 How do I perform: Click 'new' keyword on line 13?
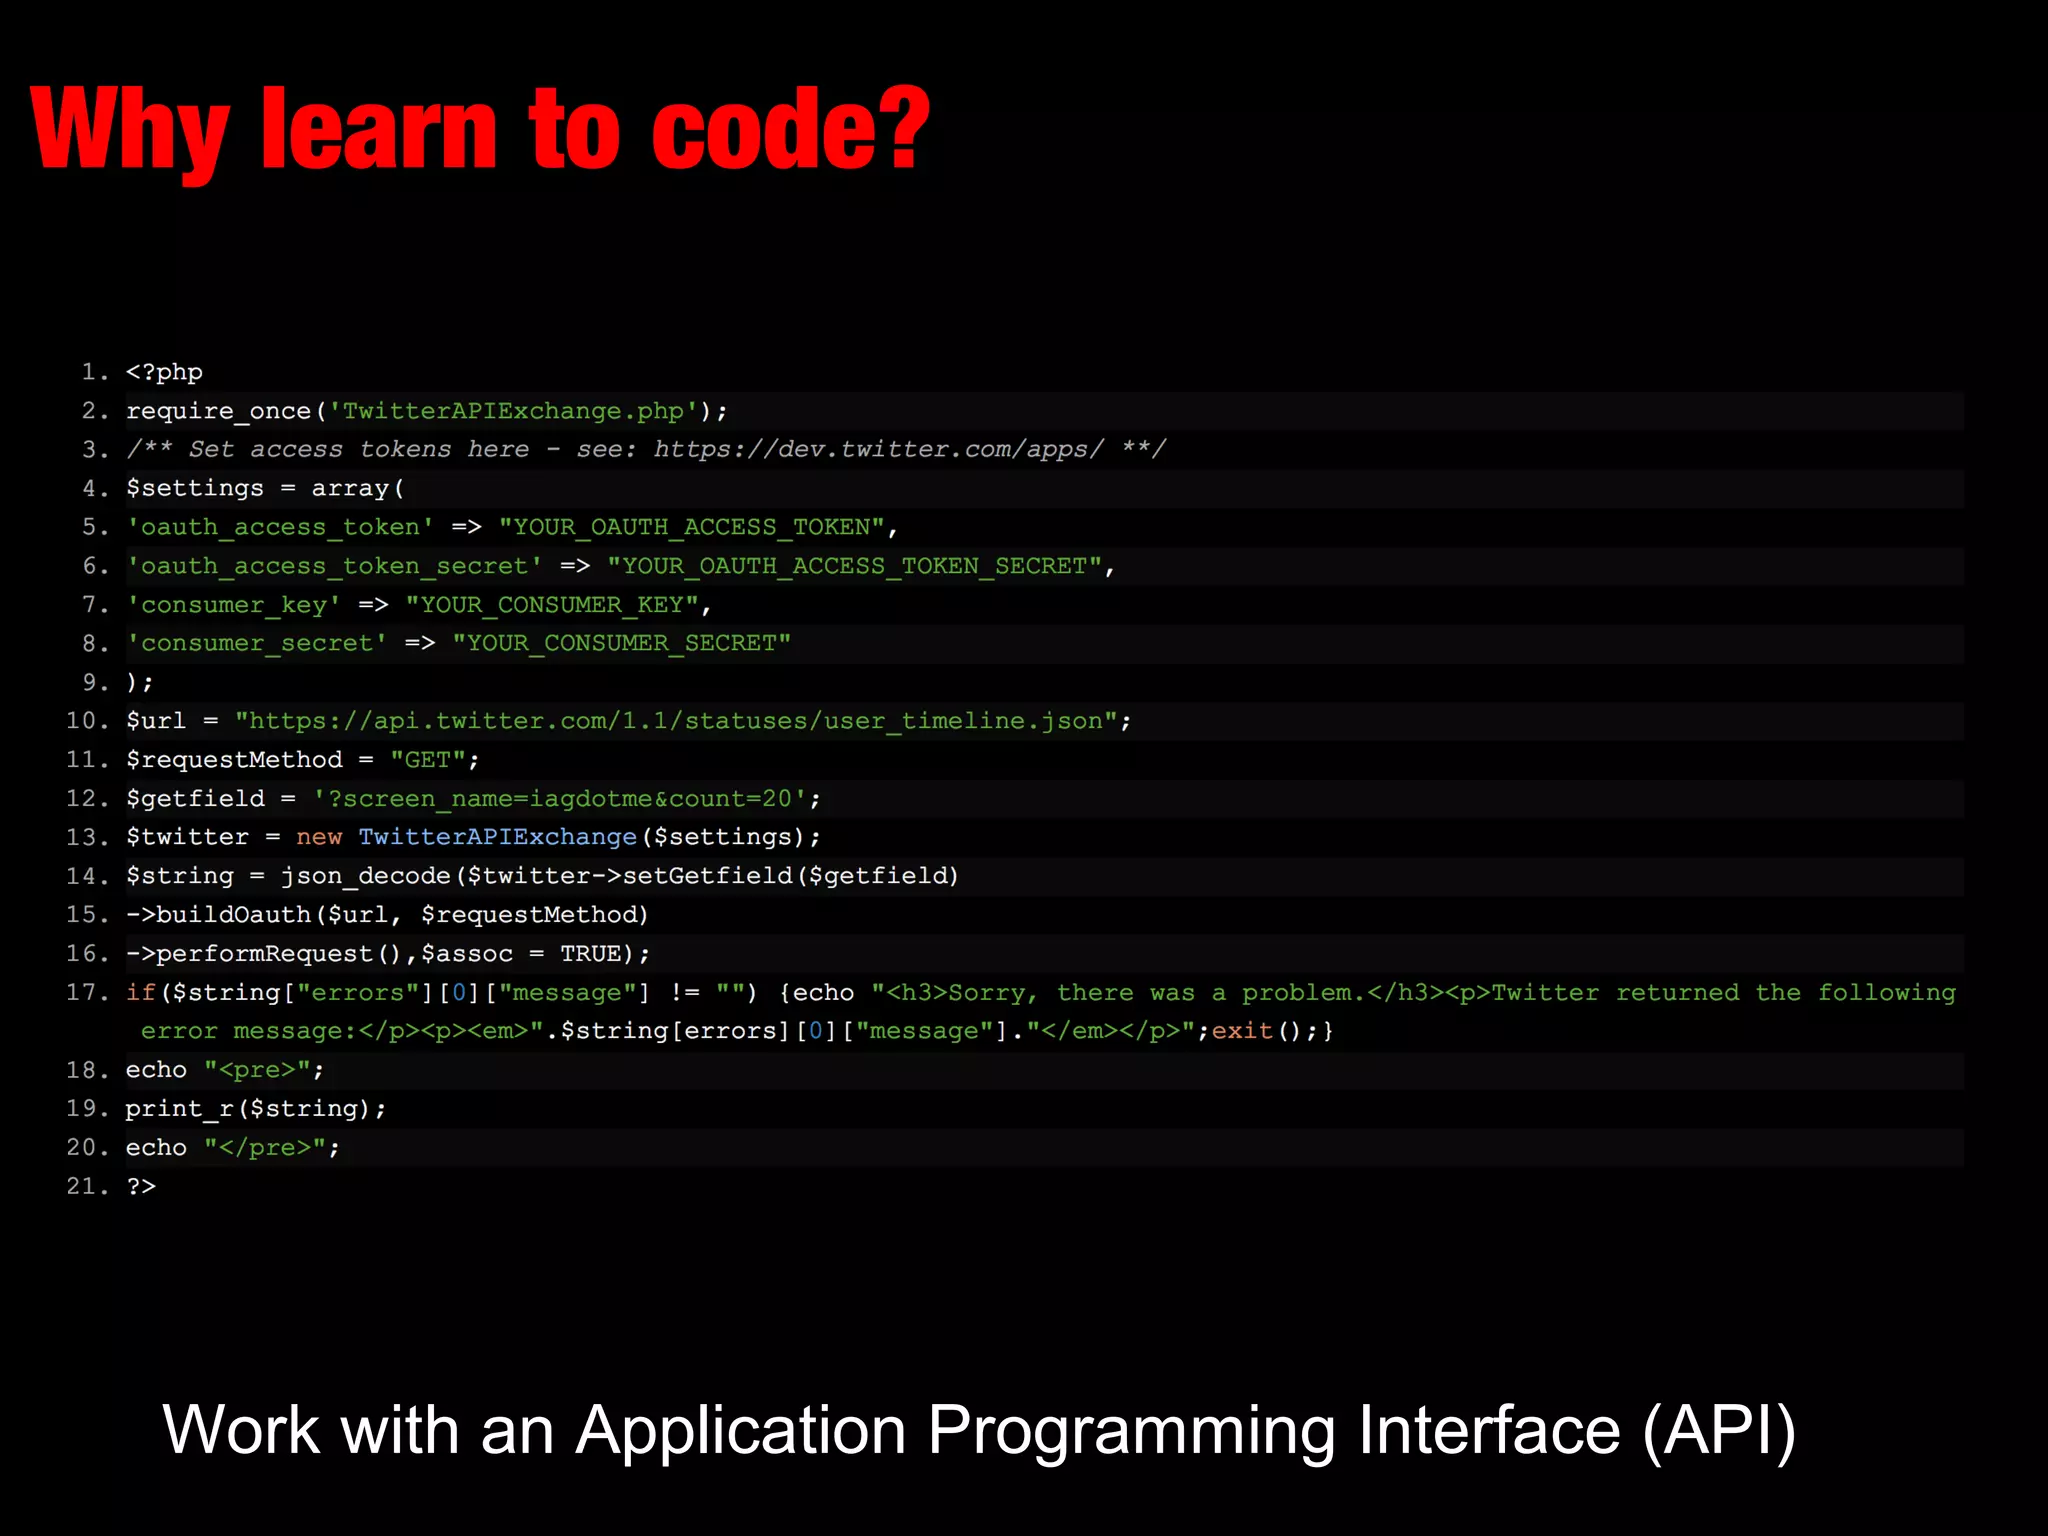pyautogui.click(x=319, y=837)
